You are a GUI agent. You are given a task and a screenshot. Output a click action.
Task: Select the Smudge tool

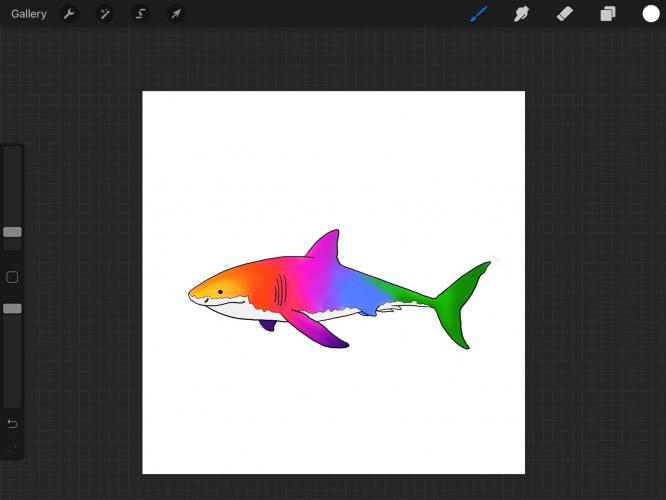(521, 14)
